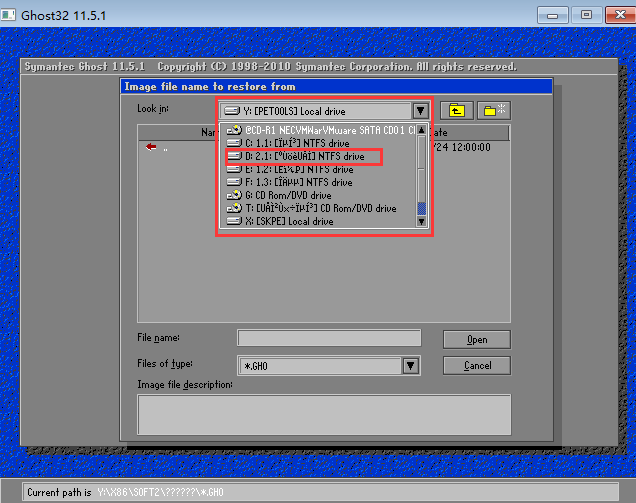Image resolution: width=636 pixels, height=503 pixels.
Task: Focus the File name input field
Action: pyautogui.click(x=329, y=340)
